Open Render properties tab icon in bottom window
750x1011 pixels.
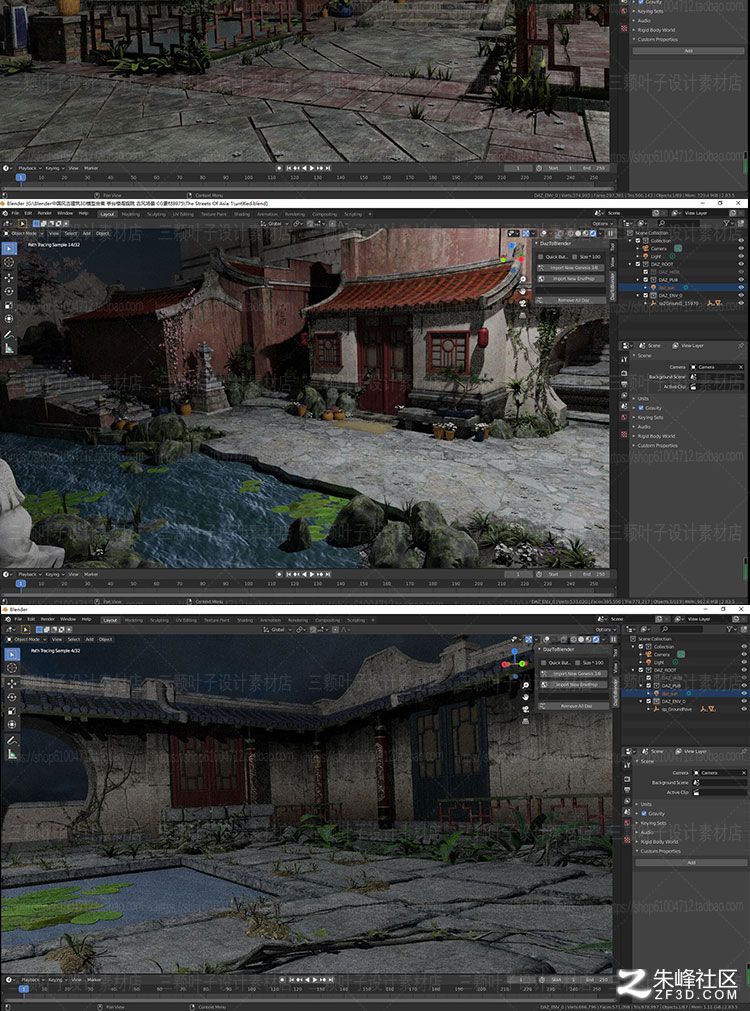[627, 779]
